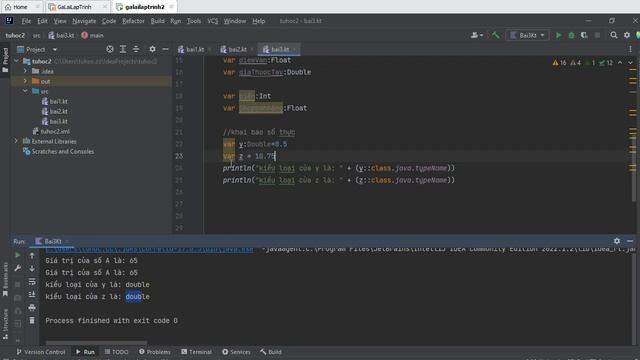
Task: Click the Stop icon in main toolbar
Action: point(597,36)
